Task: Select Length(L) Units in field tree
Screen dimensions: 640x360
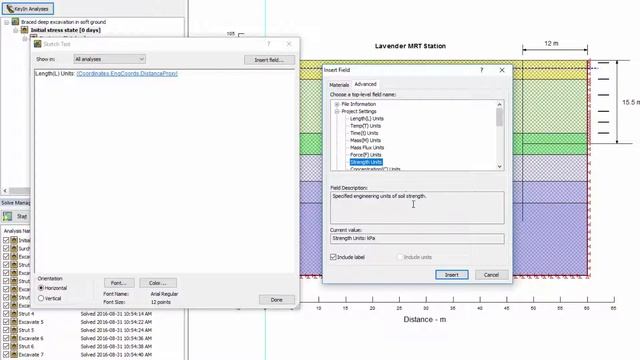Action: coord(367,118)
